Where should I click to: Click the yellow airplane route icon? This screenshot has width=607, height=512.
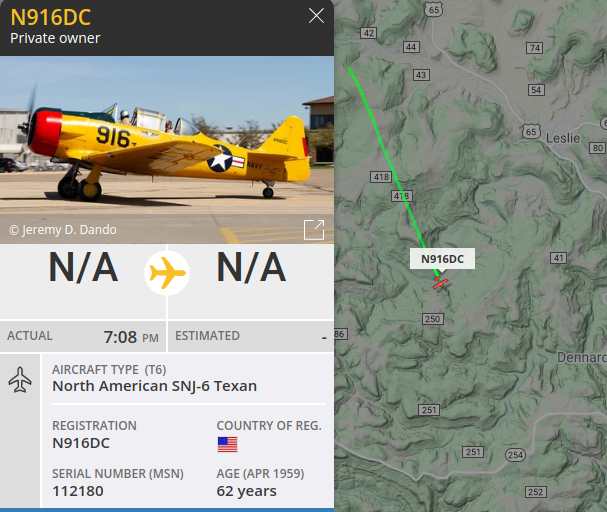[x=167, y=273]
